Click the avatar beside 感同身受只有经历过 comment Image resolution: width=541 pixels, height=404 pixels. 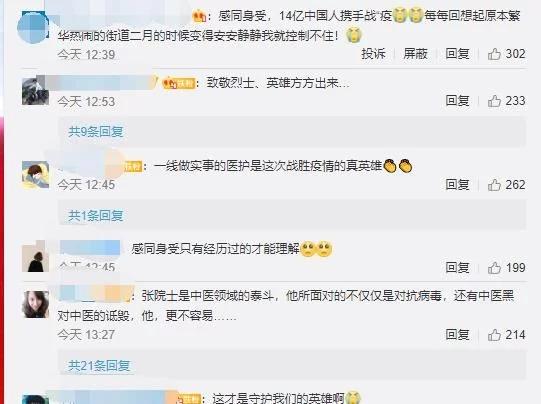coord(35,259)
